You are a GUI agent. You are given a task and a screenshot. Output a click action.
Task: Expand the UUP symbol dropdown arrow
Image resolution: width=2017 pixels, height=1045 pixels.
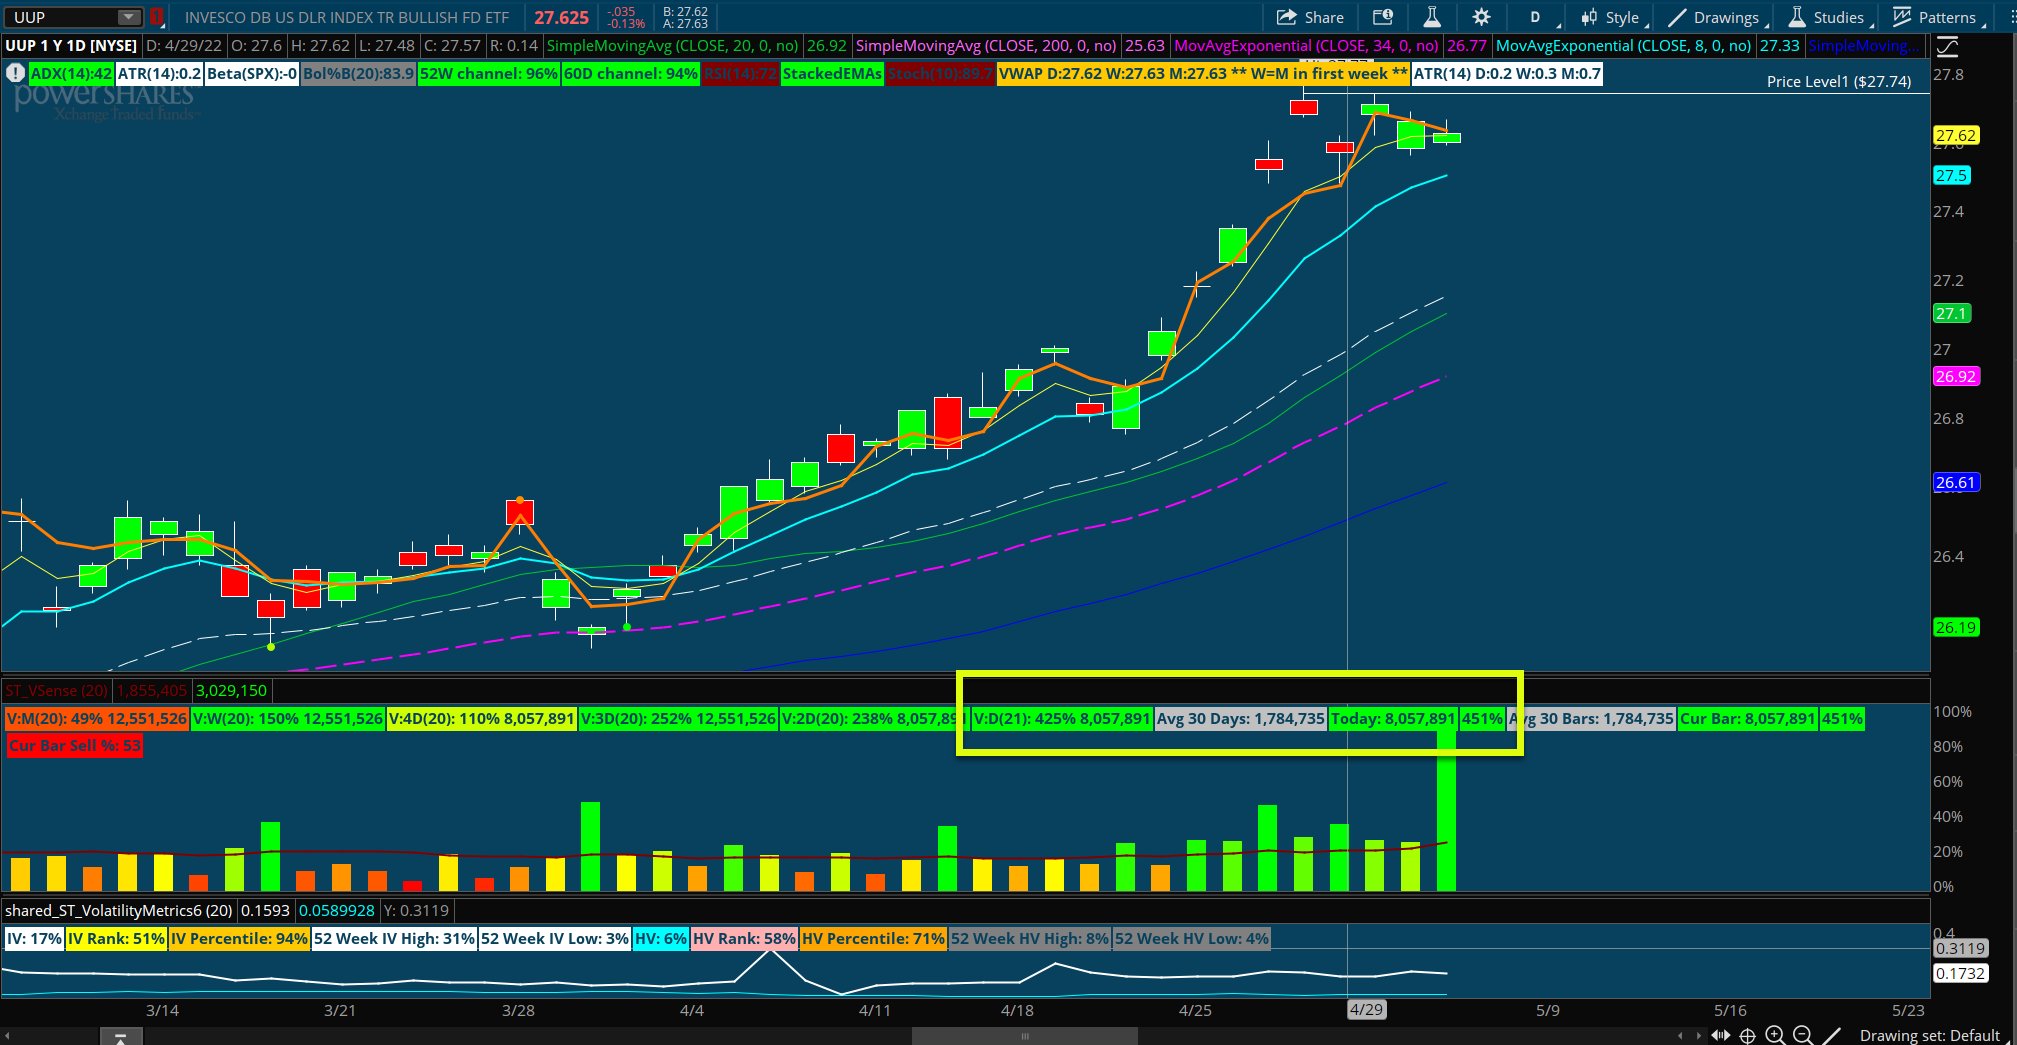tap(129, 17)
